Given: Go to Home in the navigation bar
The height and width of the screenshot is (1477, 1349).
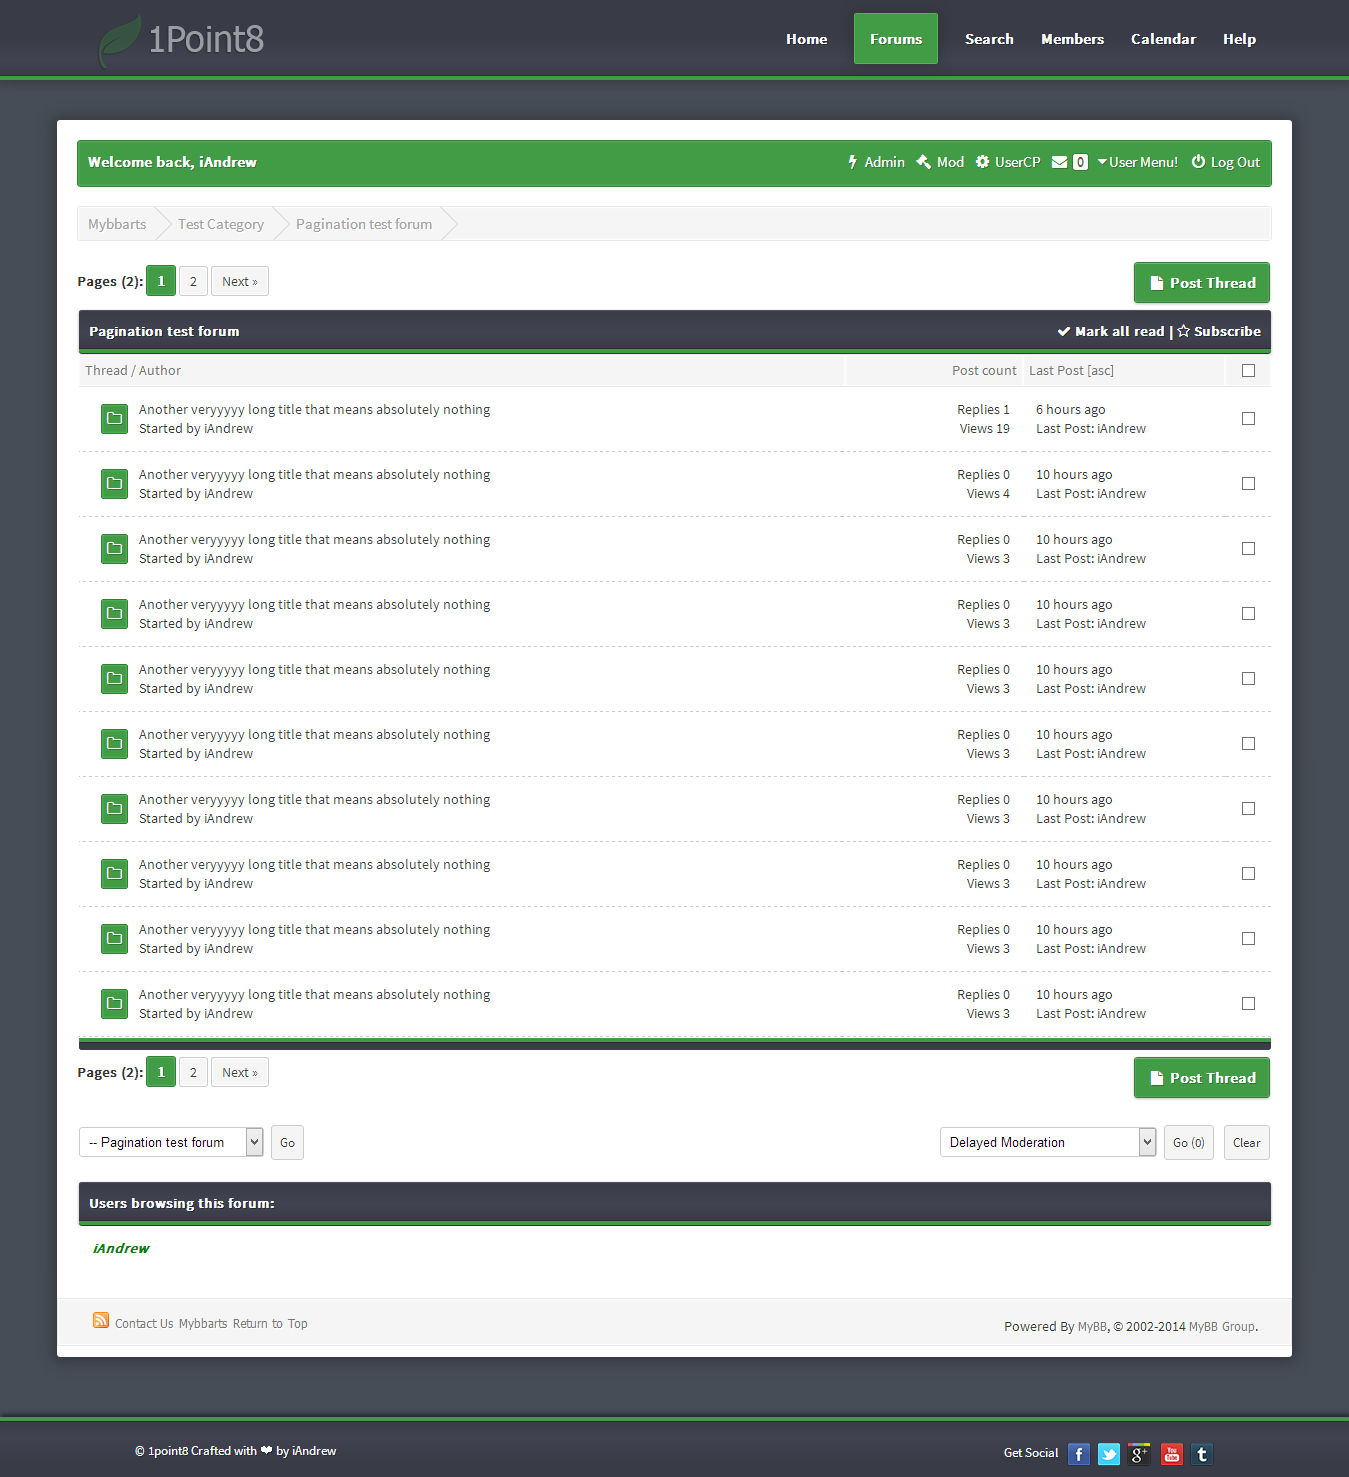Looking at the screenshot, I should coord(806,39).
